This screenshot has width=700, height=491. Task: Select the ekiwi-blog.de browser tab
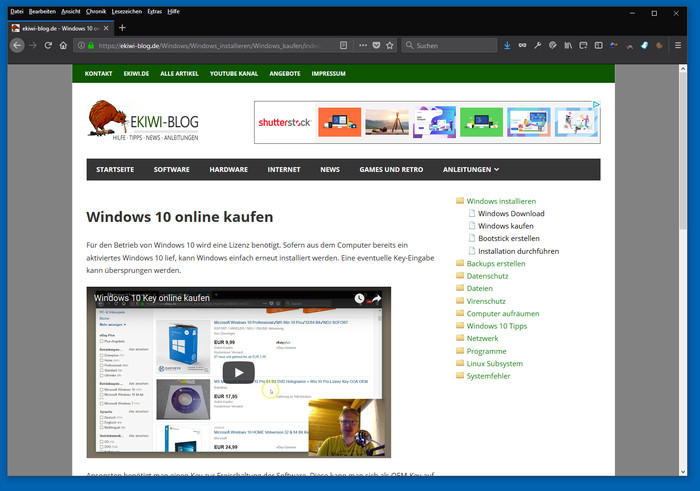60,28
